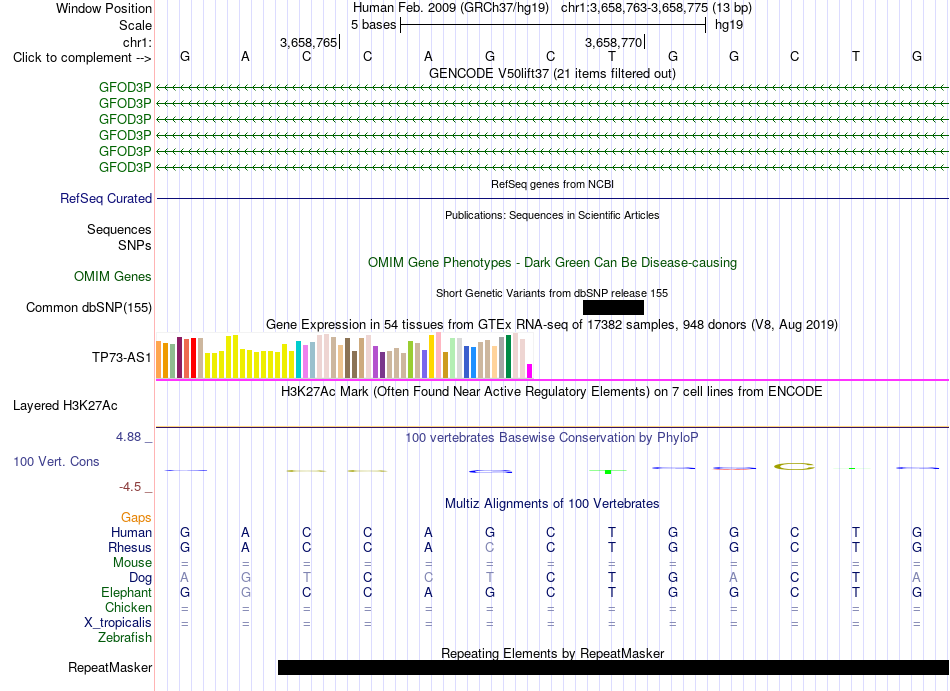This screenshot has height=691, width=950.
Task: Click 'Human Feb. 2009 (GRCh37/hg19)' header text
Action: (x=451, y=8)
